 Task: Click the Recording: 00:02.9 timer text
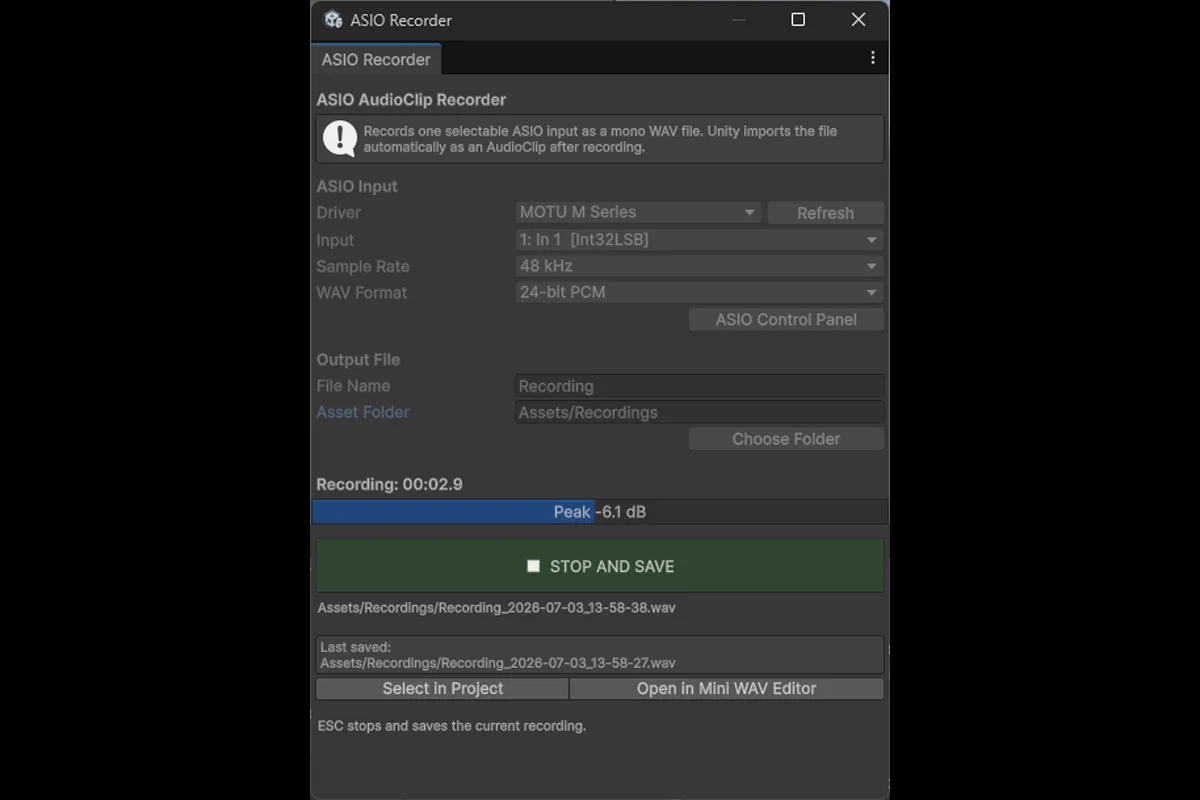click(x=390, y=484)
